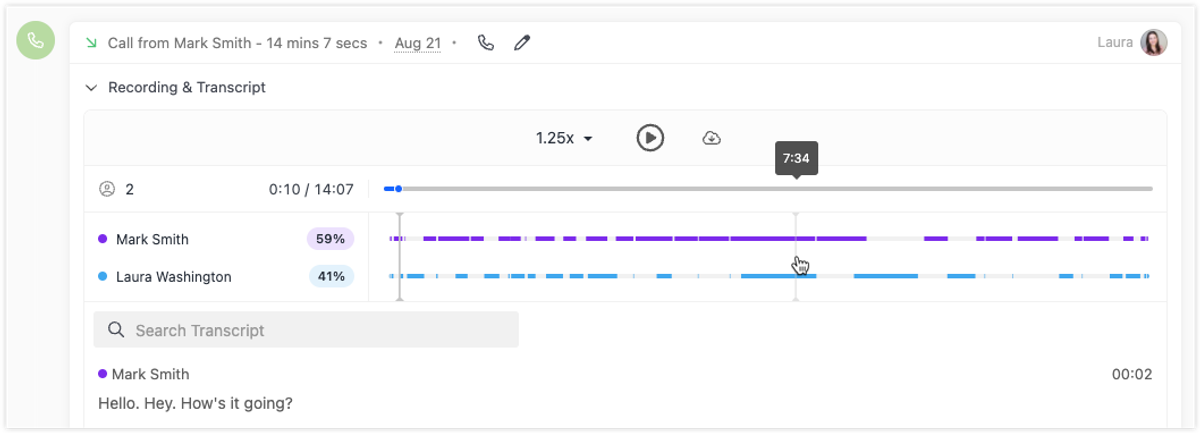
Task: Click the Search Transcript field
Action: (x=306, y=330)
